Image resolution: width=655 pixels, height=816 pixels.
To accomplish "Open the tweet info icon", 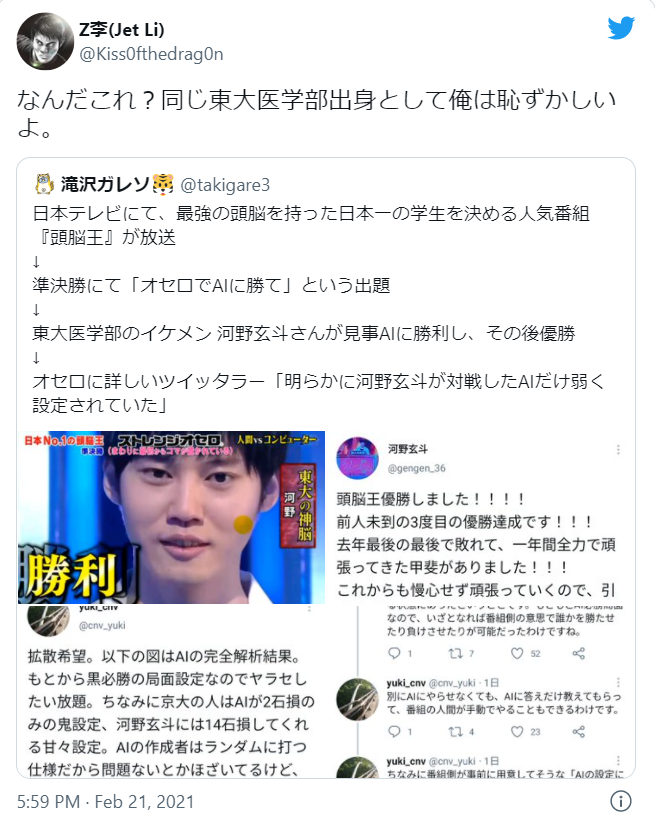I will 621,801.
